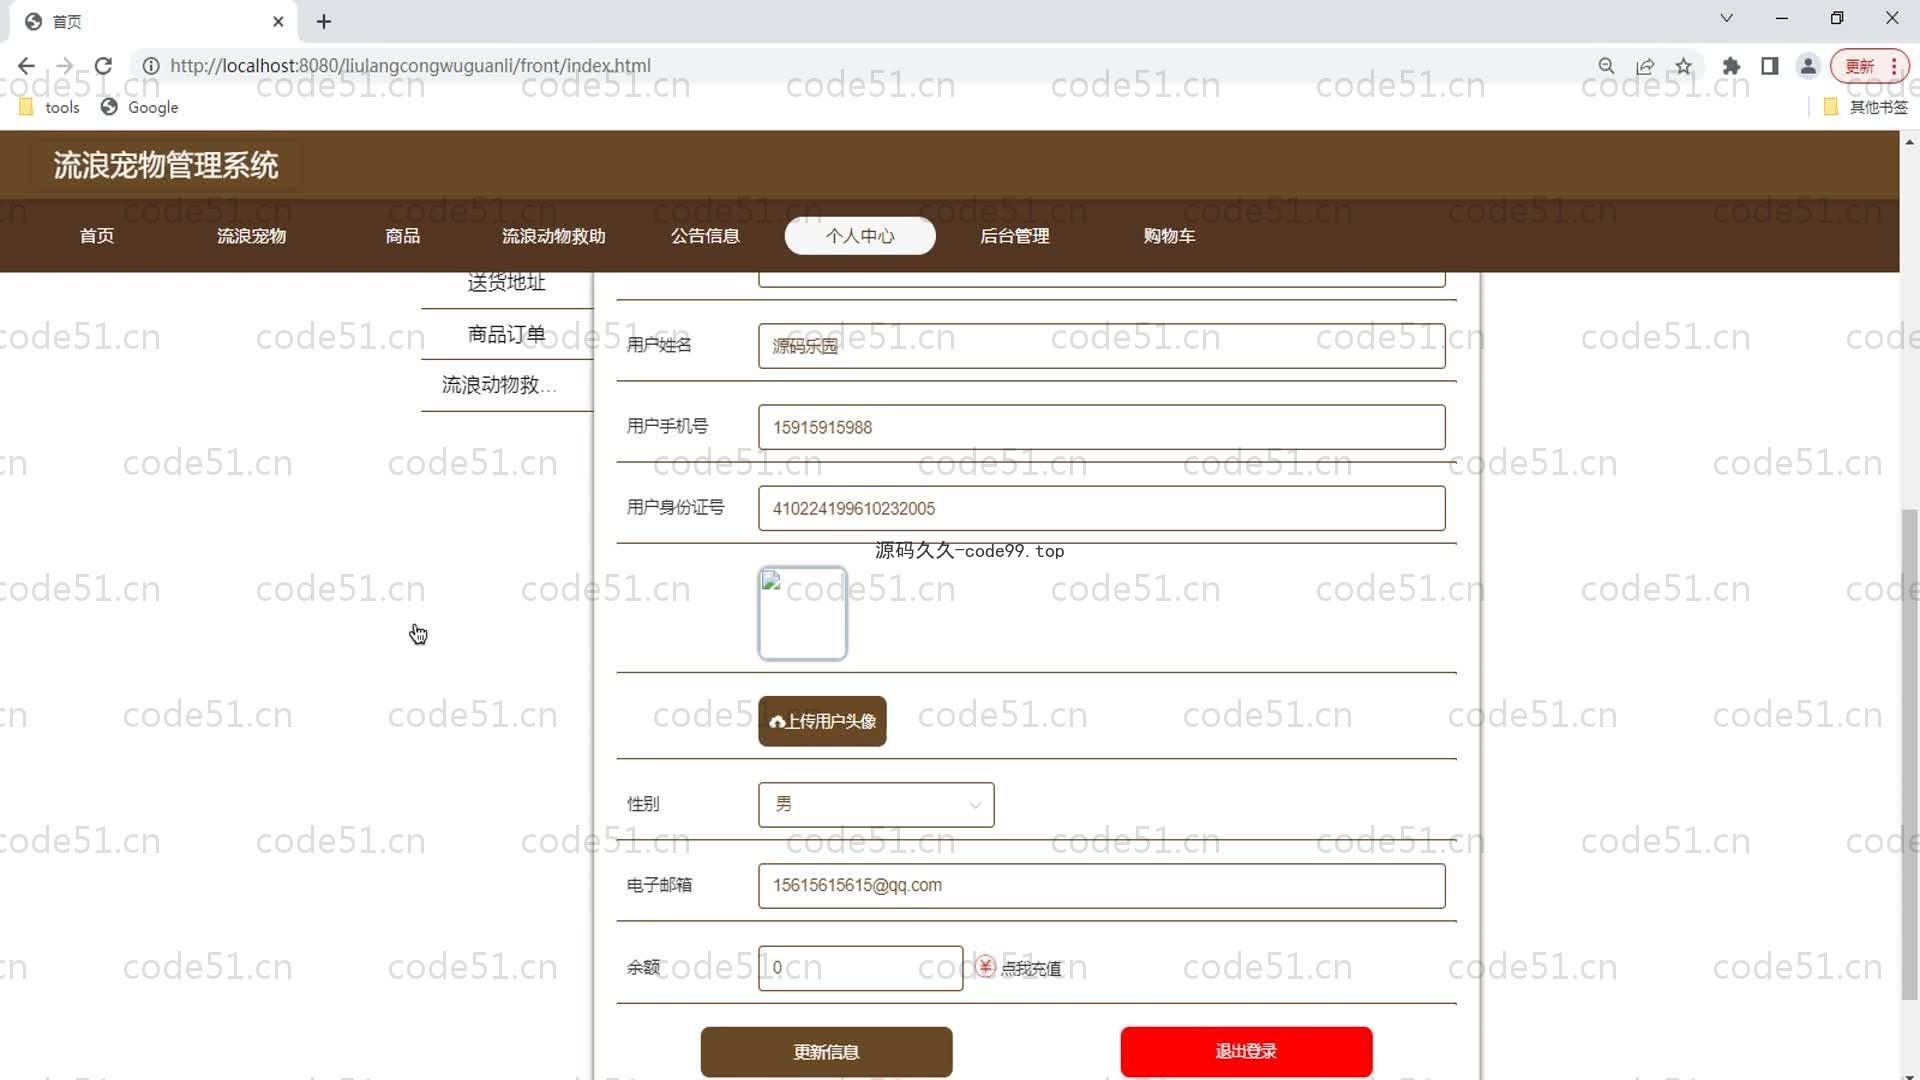The image size is (1920, 1080).
Task: Click the 流浪宠物管理系统 site title
Action: click(166, 165)
